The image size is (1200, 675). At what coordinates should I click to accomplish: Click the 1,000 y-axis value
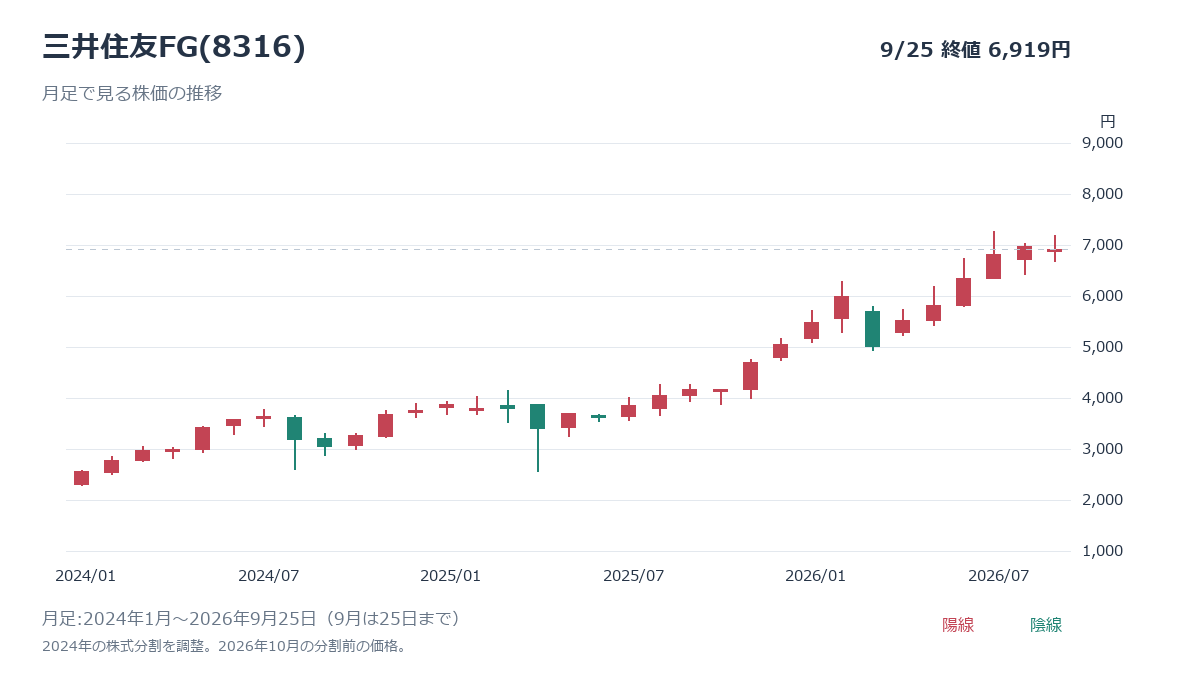pyautogui.click(x=1103, y=551)
